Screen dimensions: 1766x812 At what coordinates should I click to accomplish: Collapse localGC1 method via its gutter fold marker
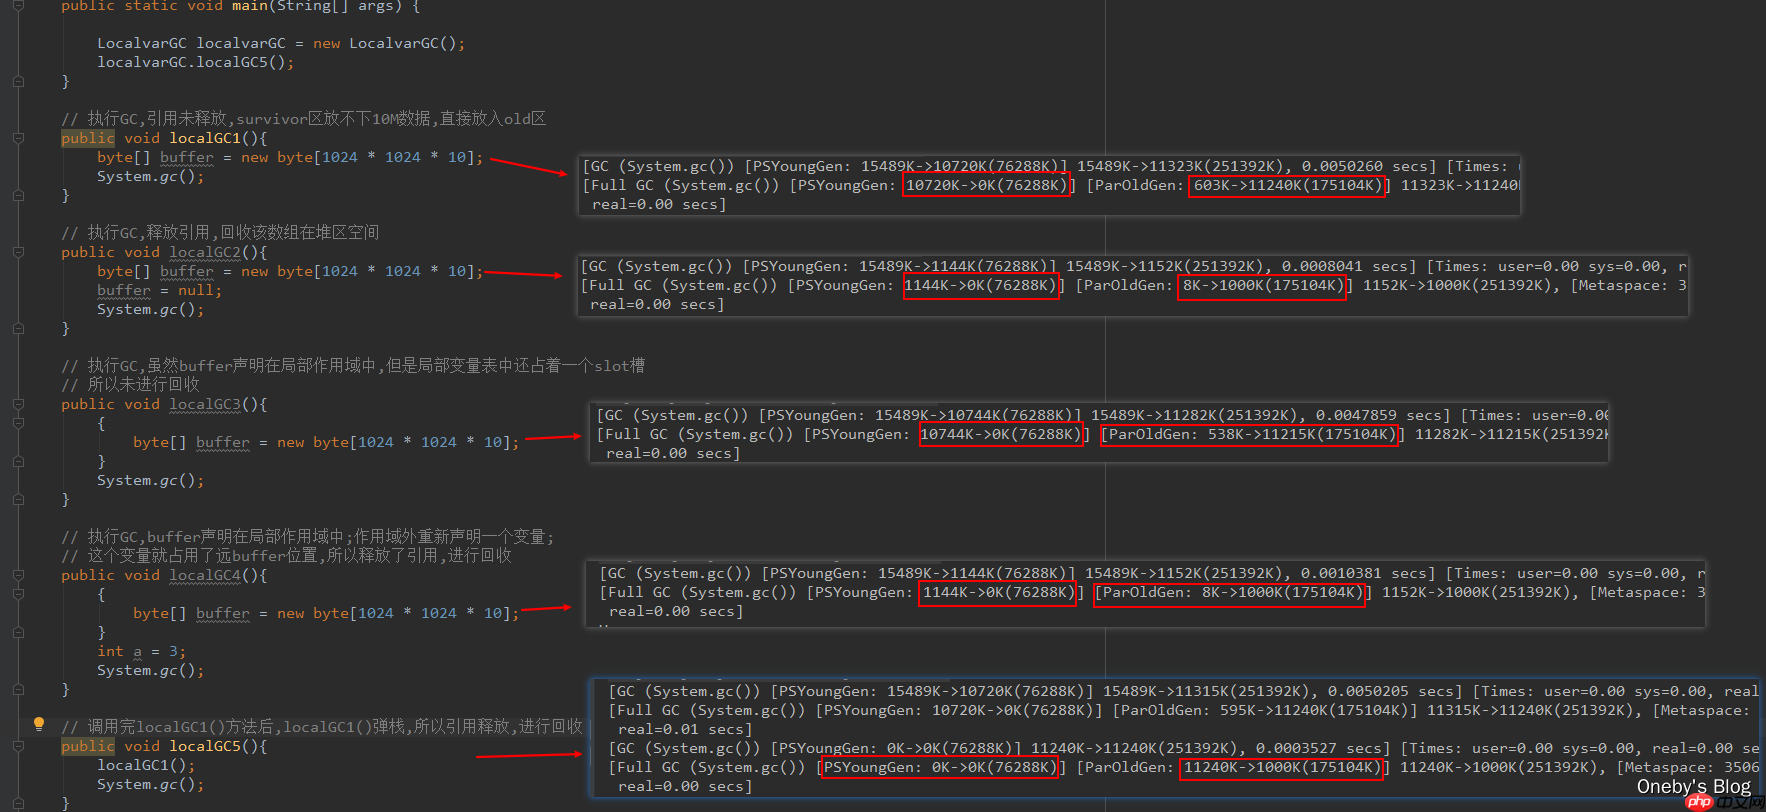pyautogui.click(x=18, y=138)
